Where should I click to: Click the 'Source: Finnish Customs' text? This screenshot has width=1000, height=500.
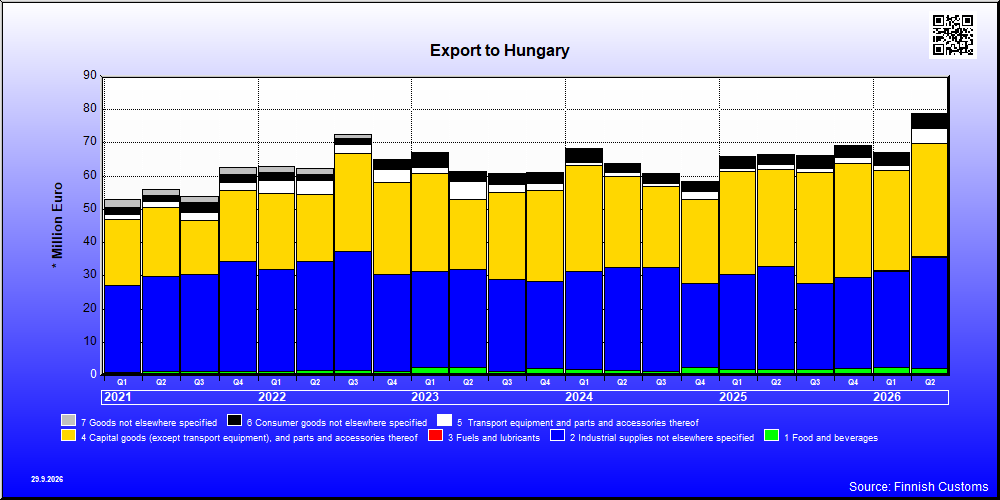(918, 487)
